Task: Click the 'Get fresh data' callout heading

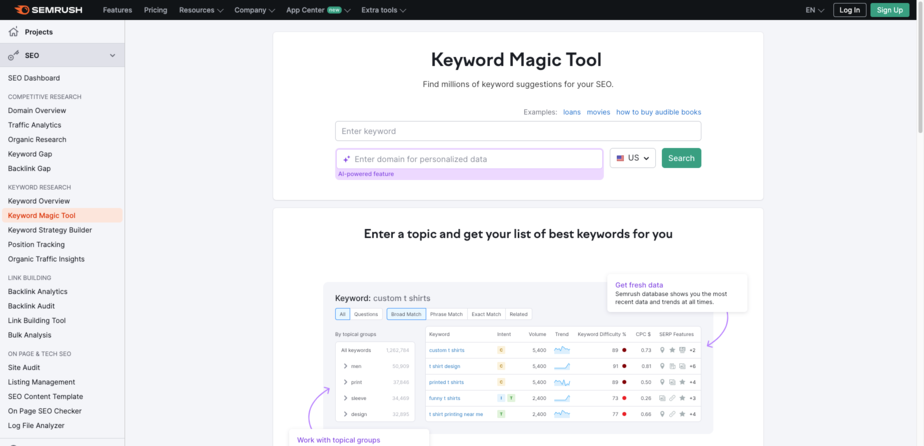Action: pos(639,285)
